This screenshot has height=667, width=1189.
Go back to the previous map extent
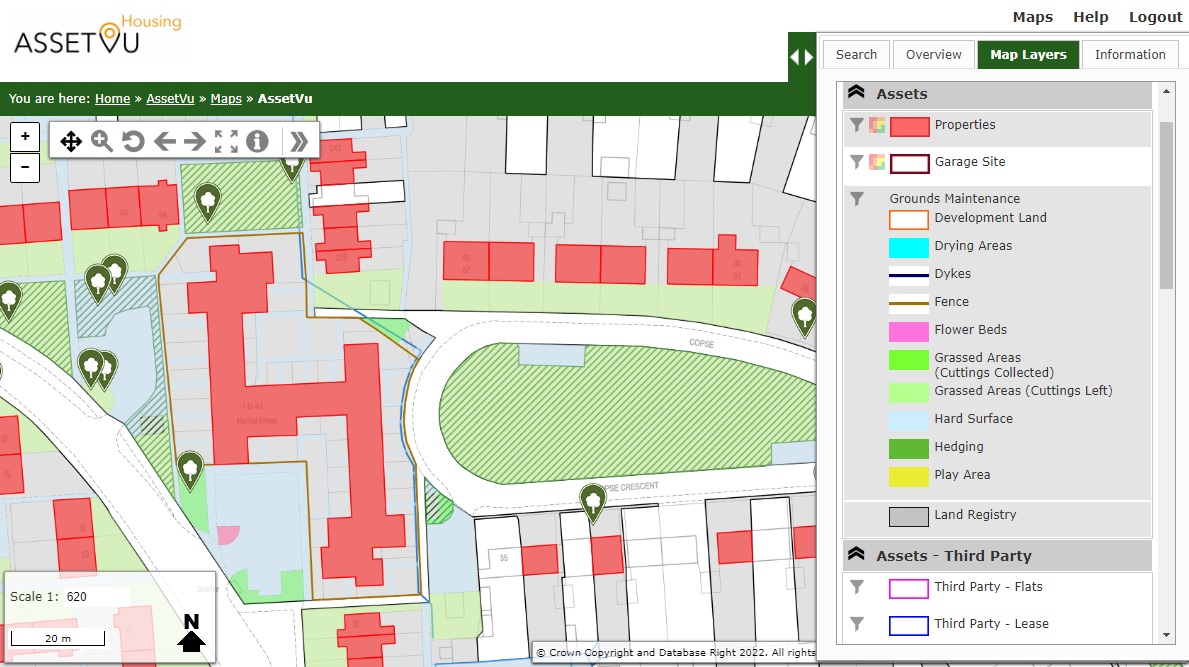click(165, 141)
